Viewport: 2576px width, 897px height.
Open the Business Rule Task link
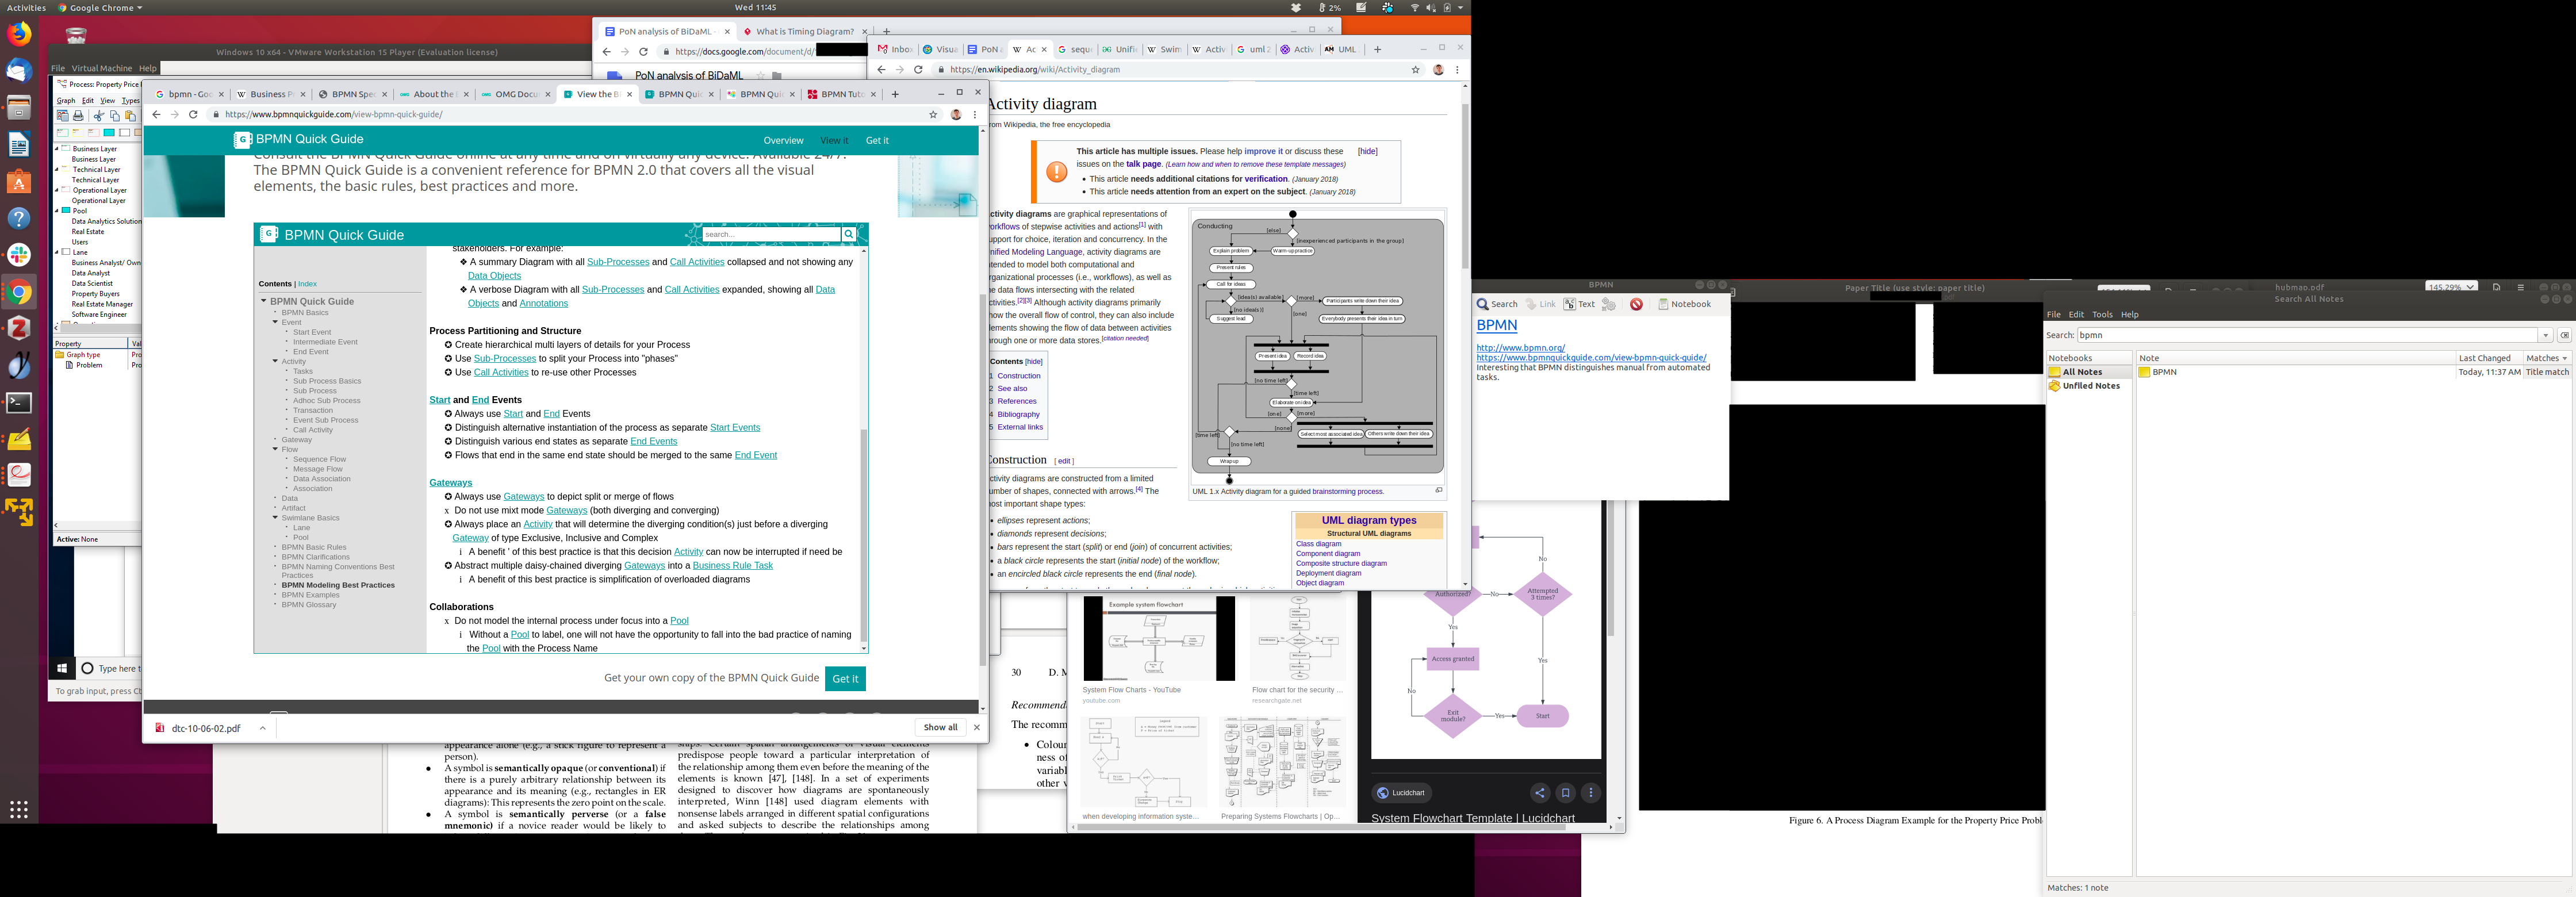[x=732, y=565]
